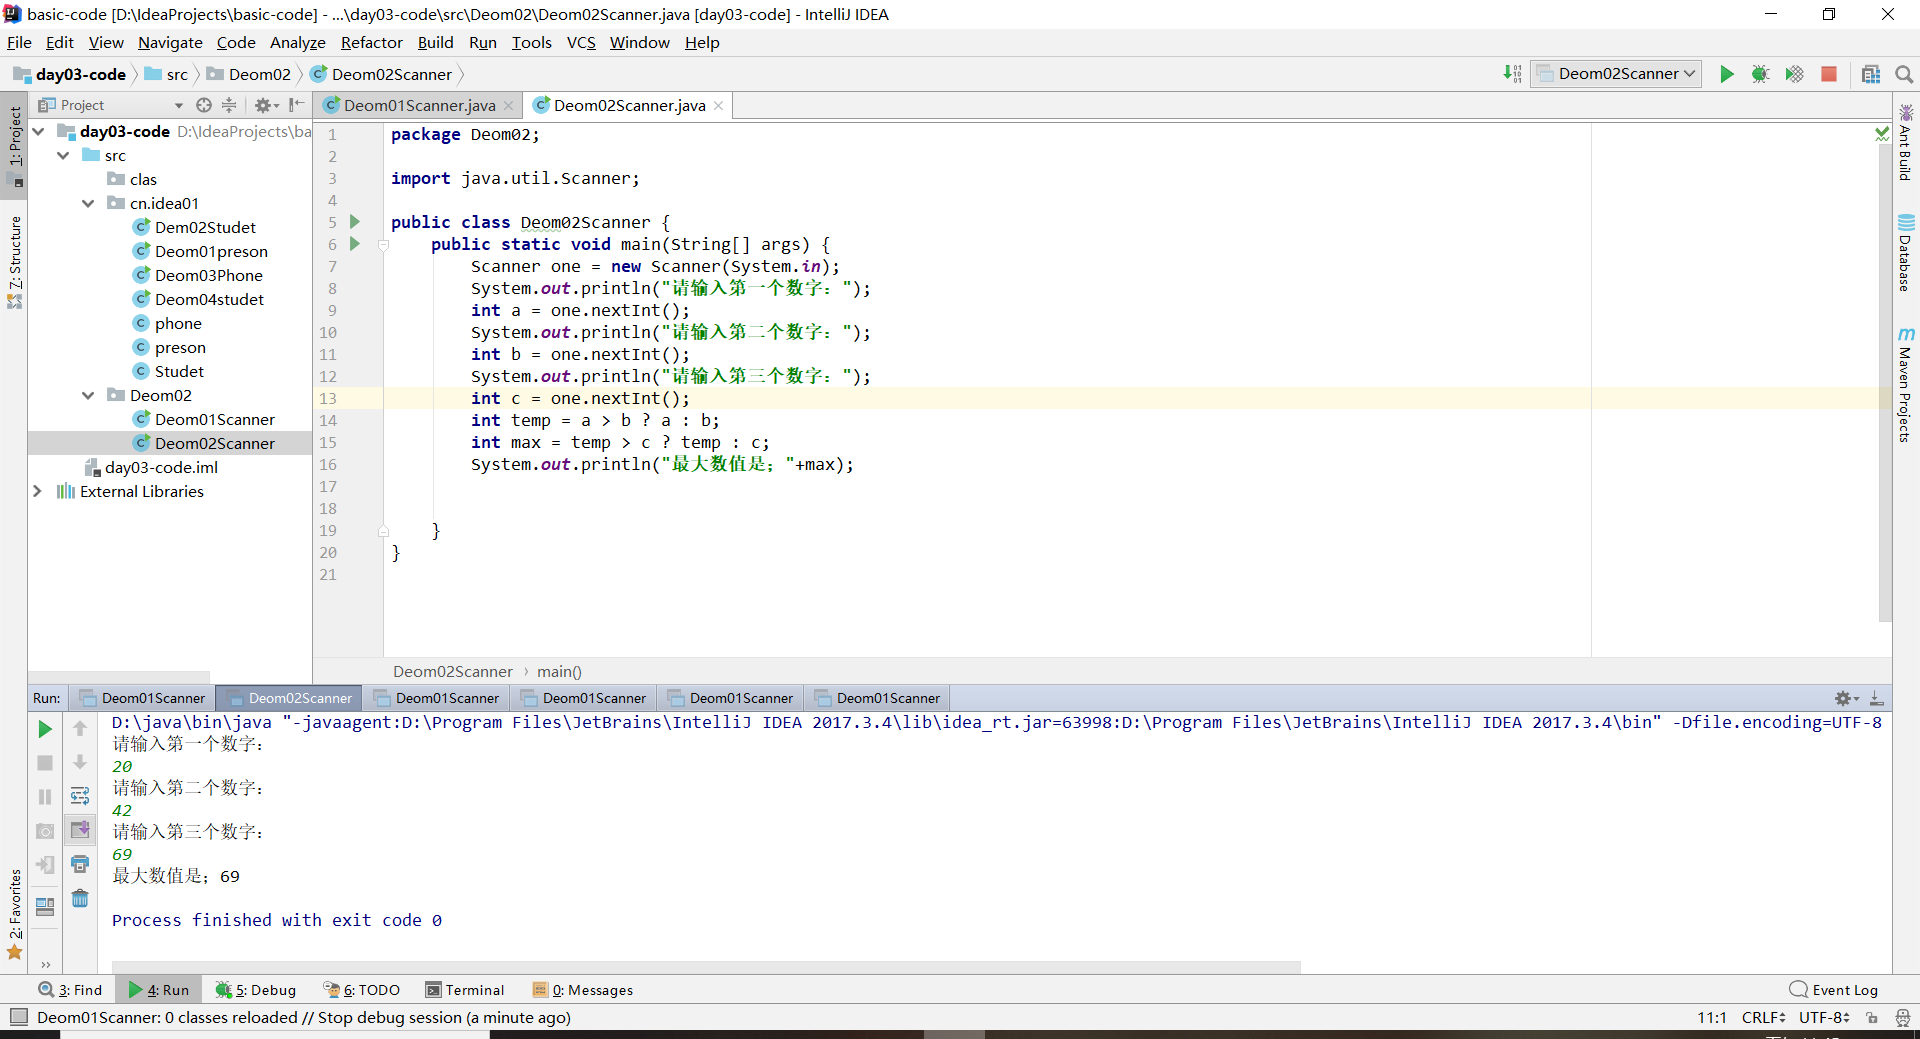The height and width of the screenshot is (1039, 1920).
Task: Expand the External Libraries node
Action: [x=37, y=492]
